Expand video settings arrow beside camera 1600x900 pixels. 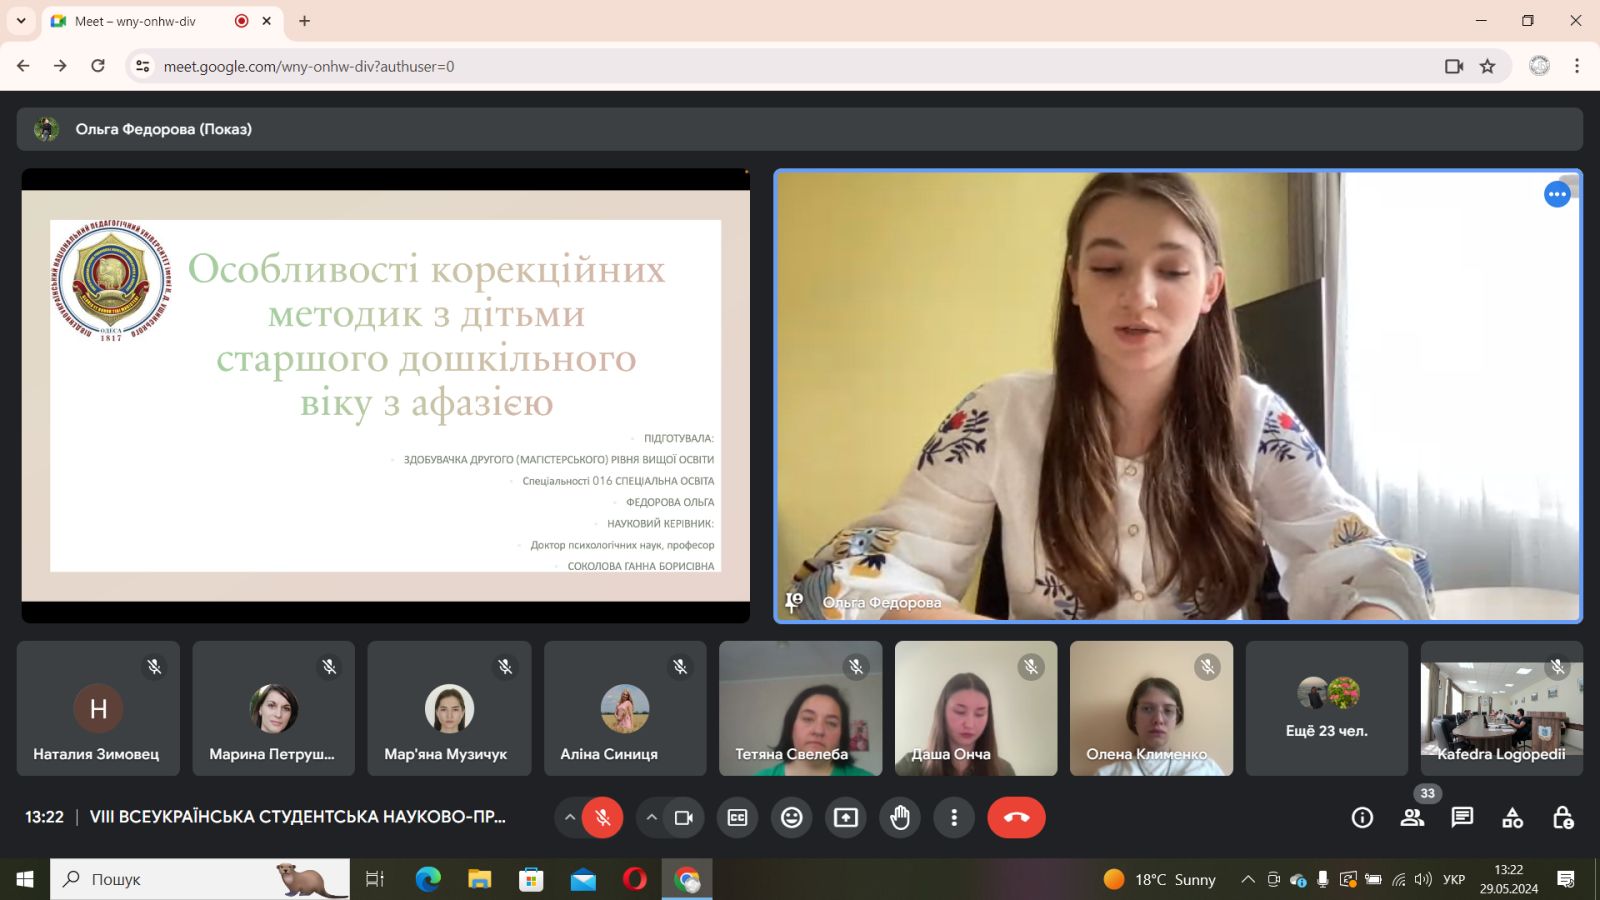tap(651, 818)
